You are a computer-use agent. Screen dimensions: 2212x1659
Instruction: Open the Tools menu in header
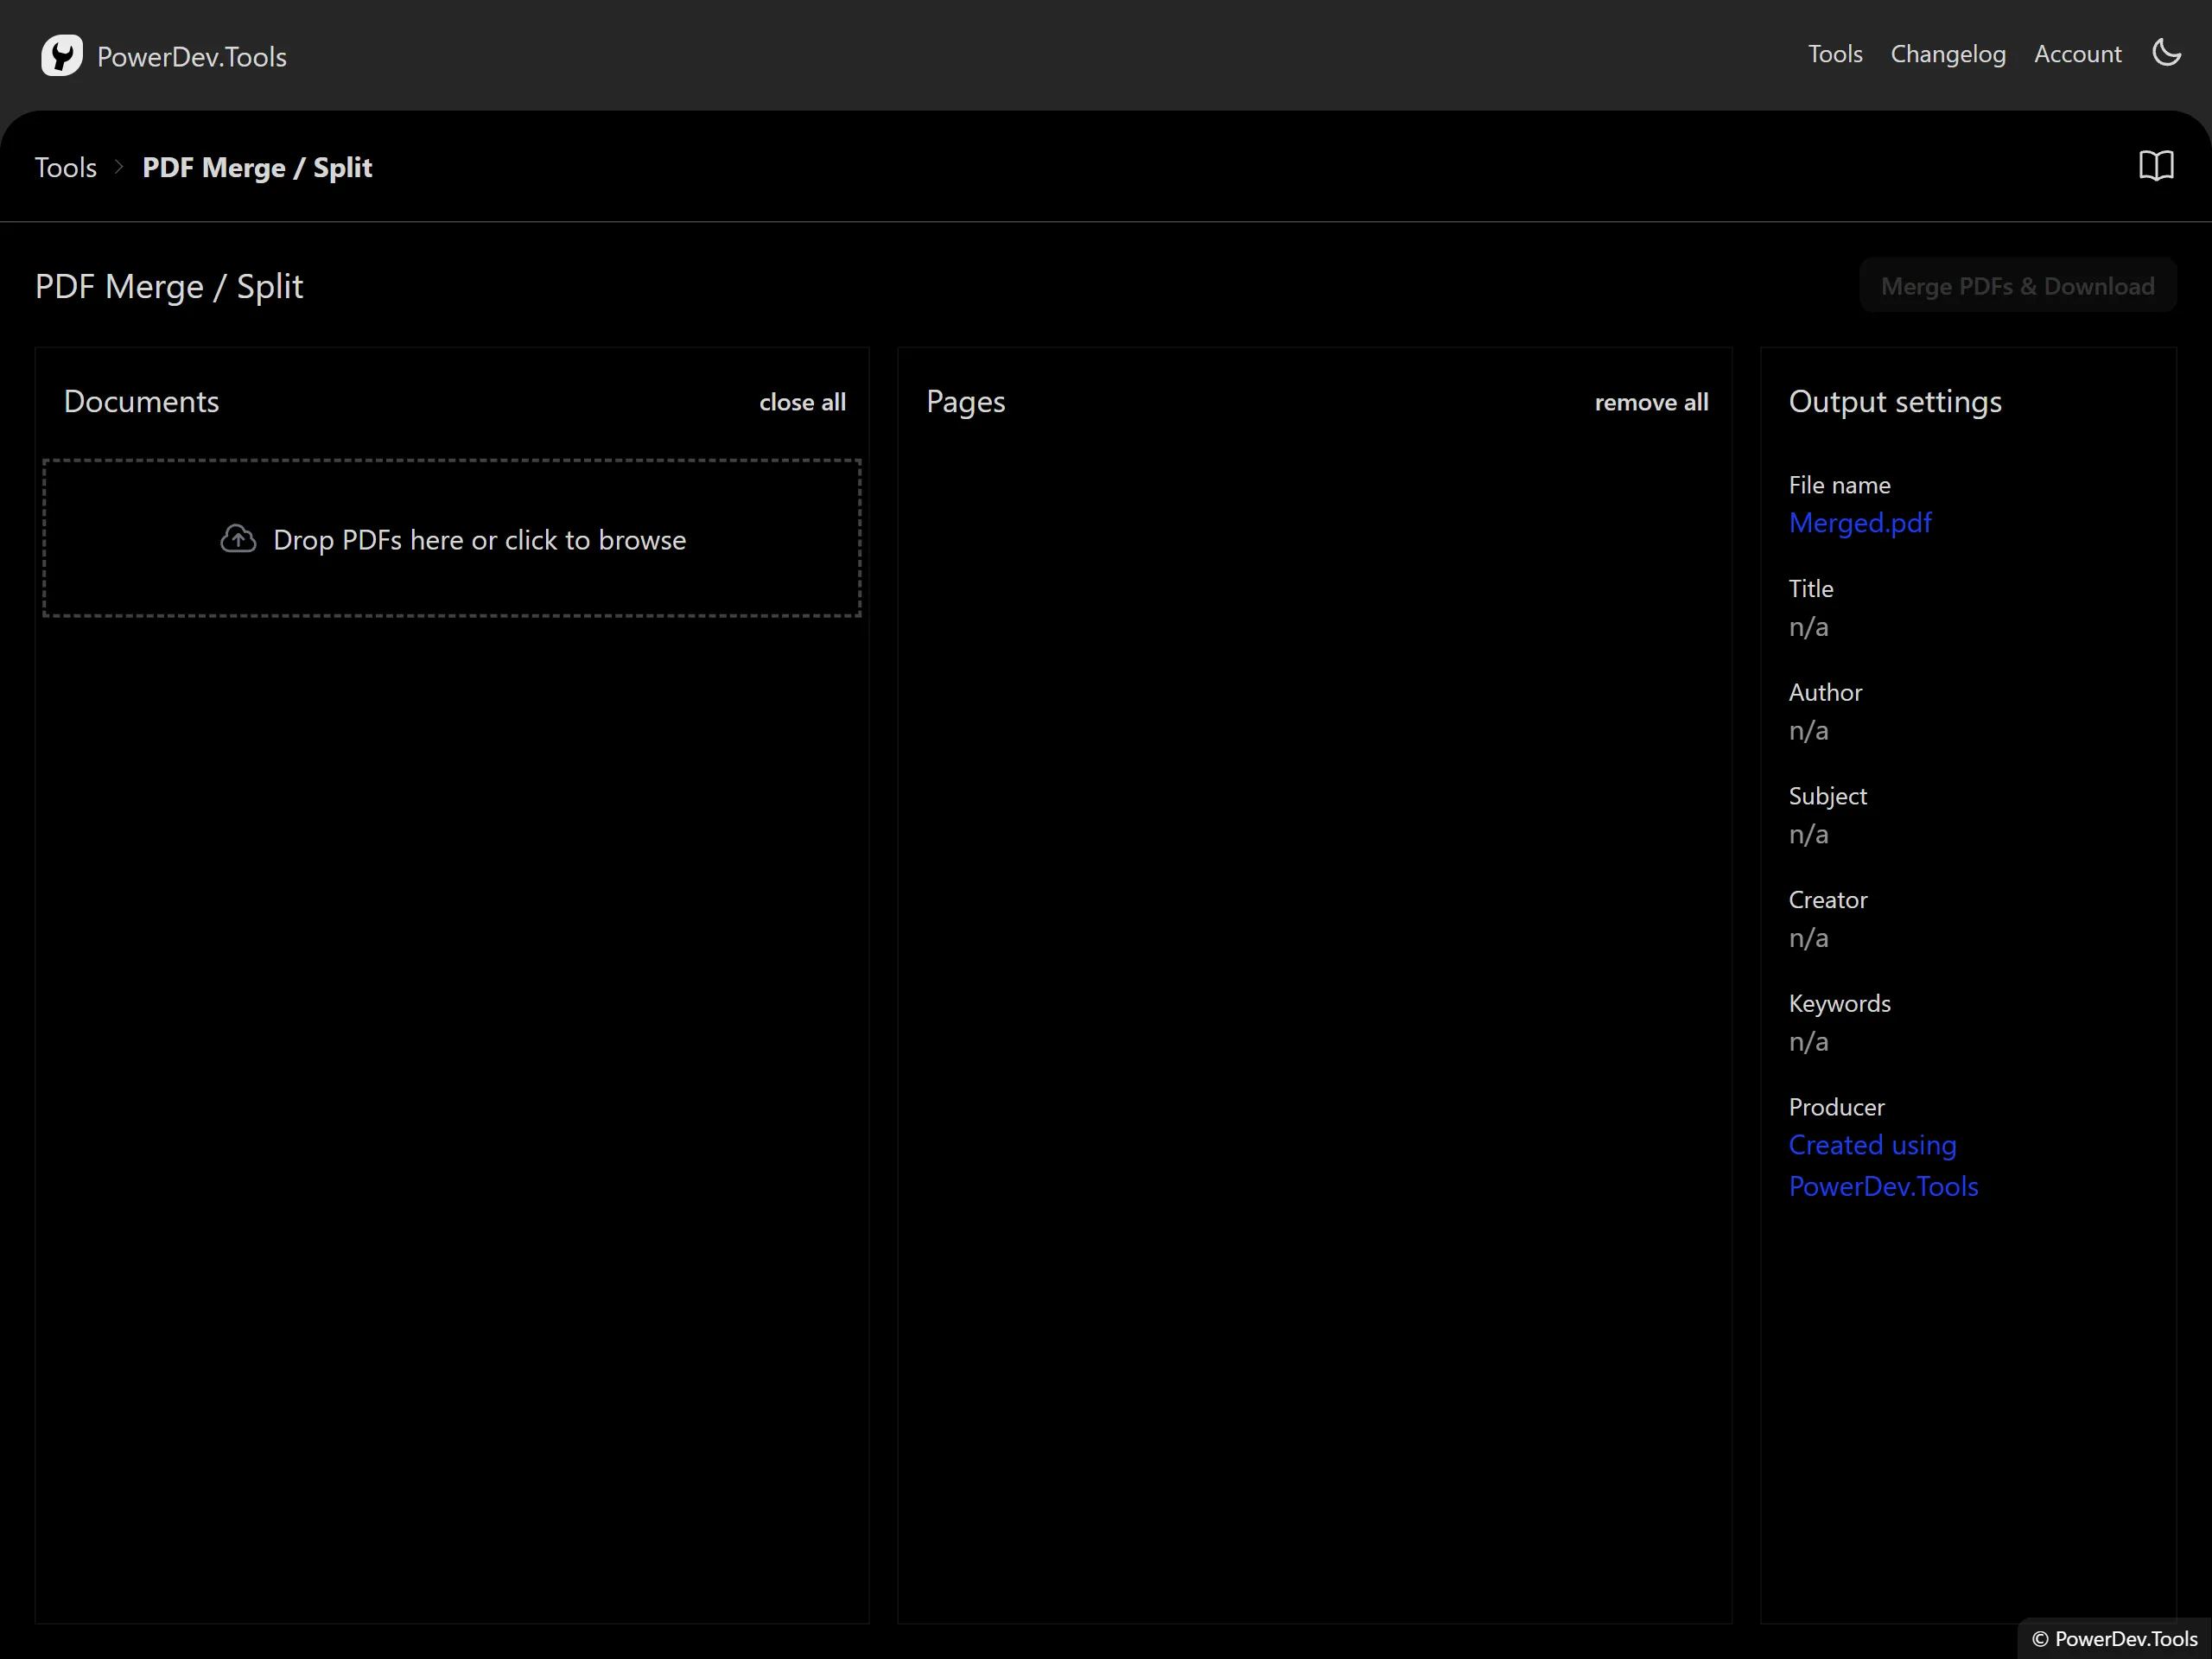(x=1834, y=54)
